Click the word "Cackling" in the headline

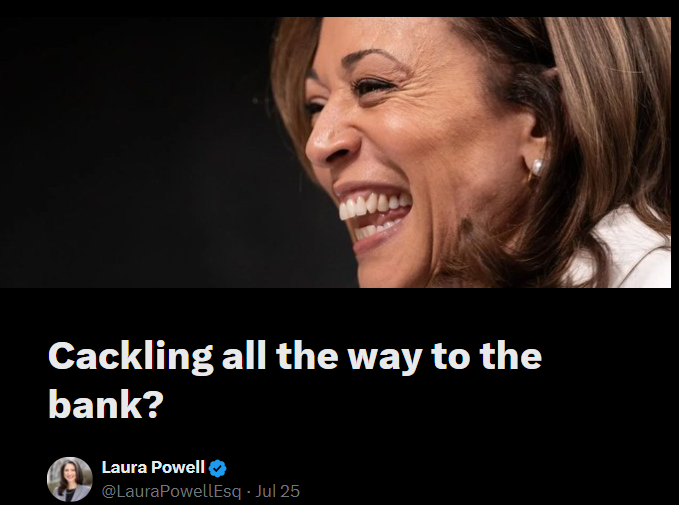click(130, 357)
